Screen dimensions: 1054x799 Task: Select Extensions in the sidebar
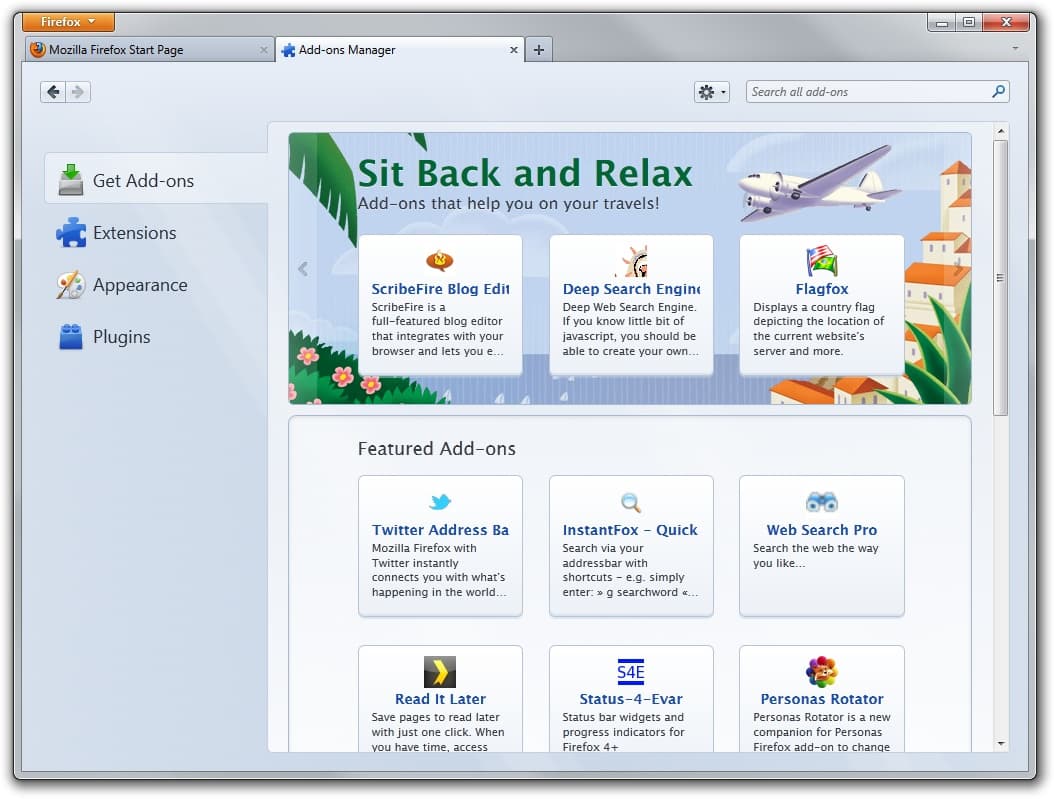134,233
